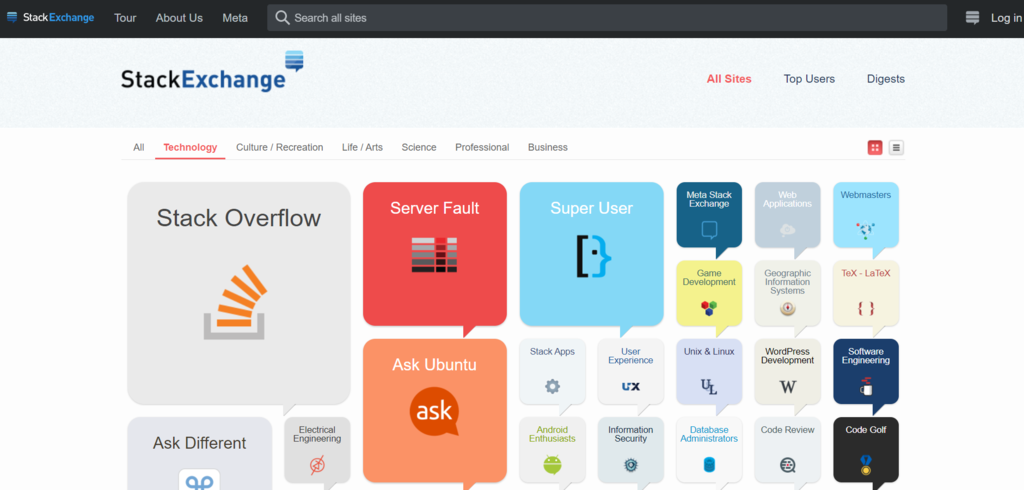Screen dimensions: 1024x490
Task: Click the small StackExchange logo in top bar
Action: tap(50, 18)
